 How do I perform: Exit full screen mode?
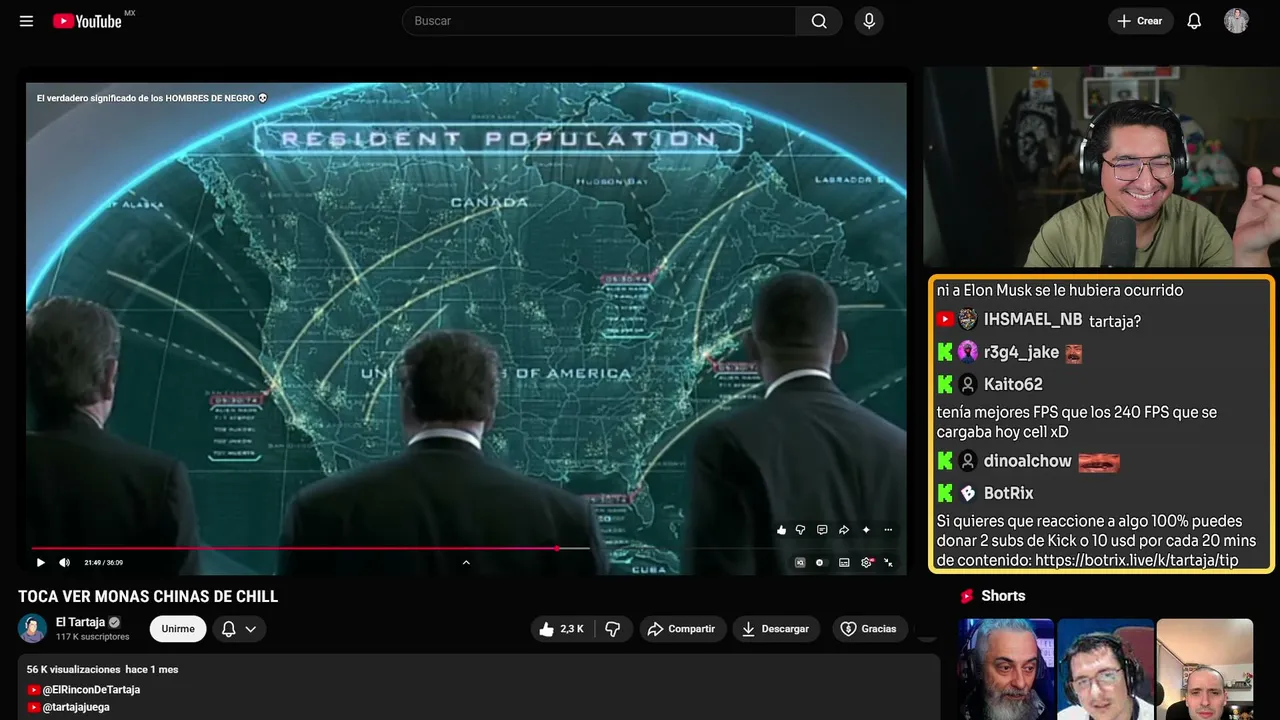889,563
